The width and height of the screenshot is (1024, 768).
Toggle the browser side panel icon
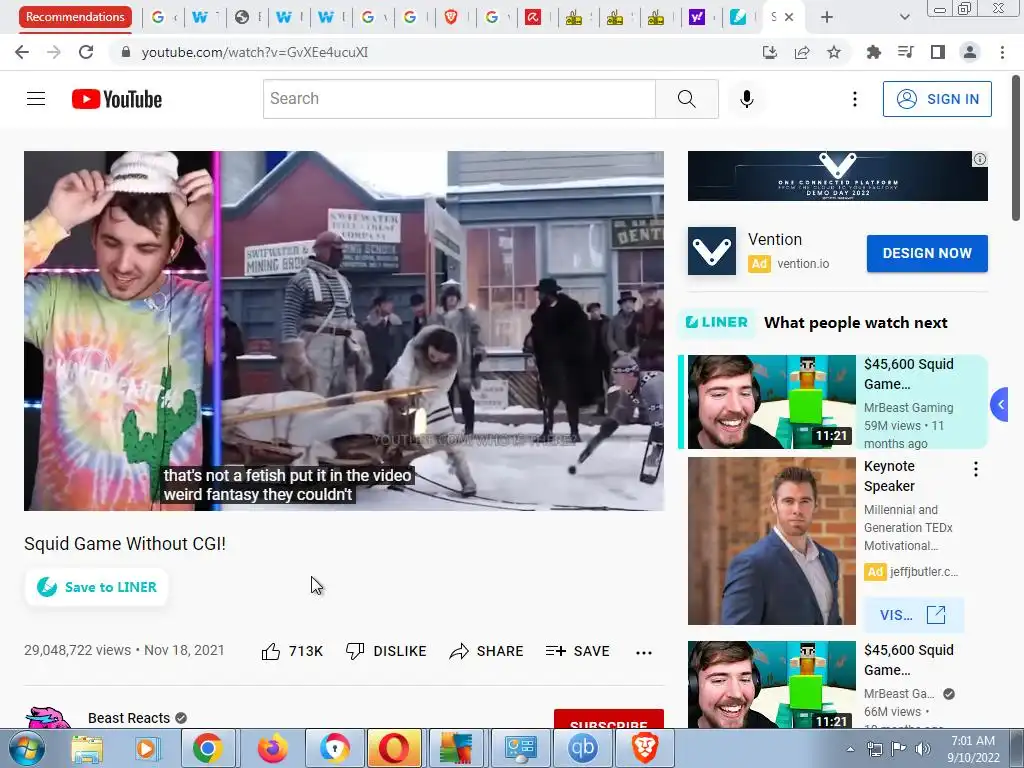(938, 52)
